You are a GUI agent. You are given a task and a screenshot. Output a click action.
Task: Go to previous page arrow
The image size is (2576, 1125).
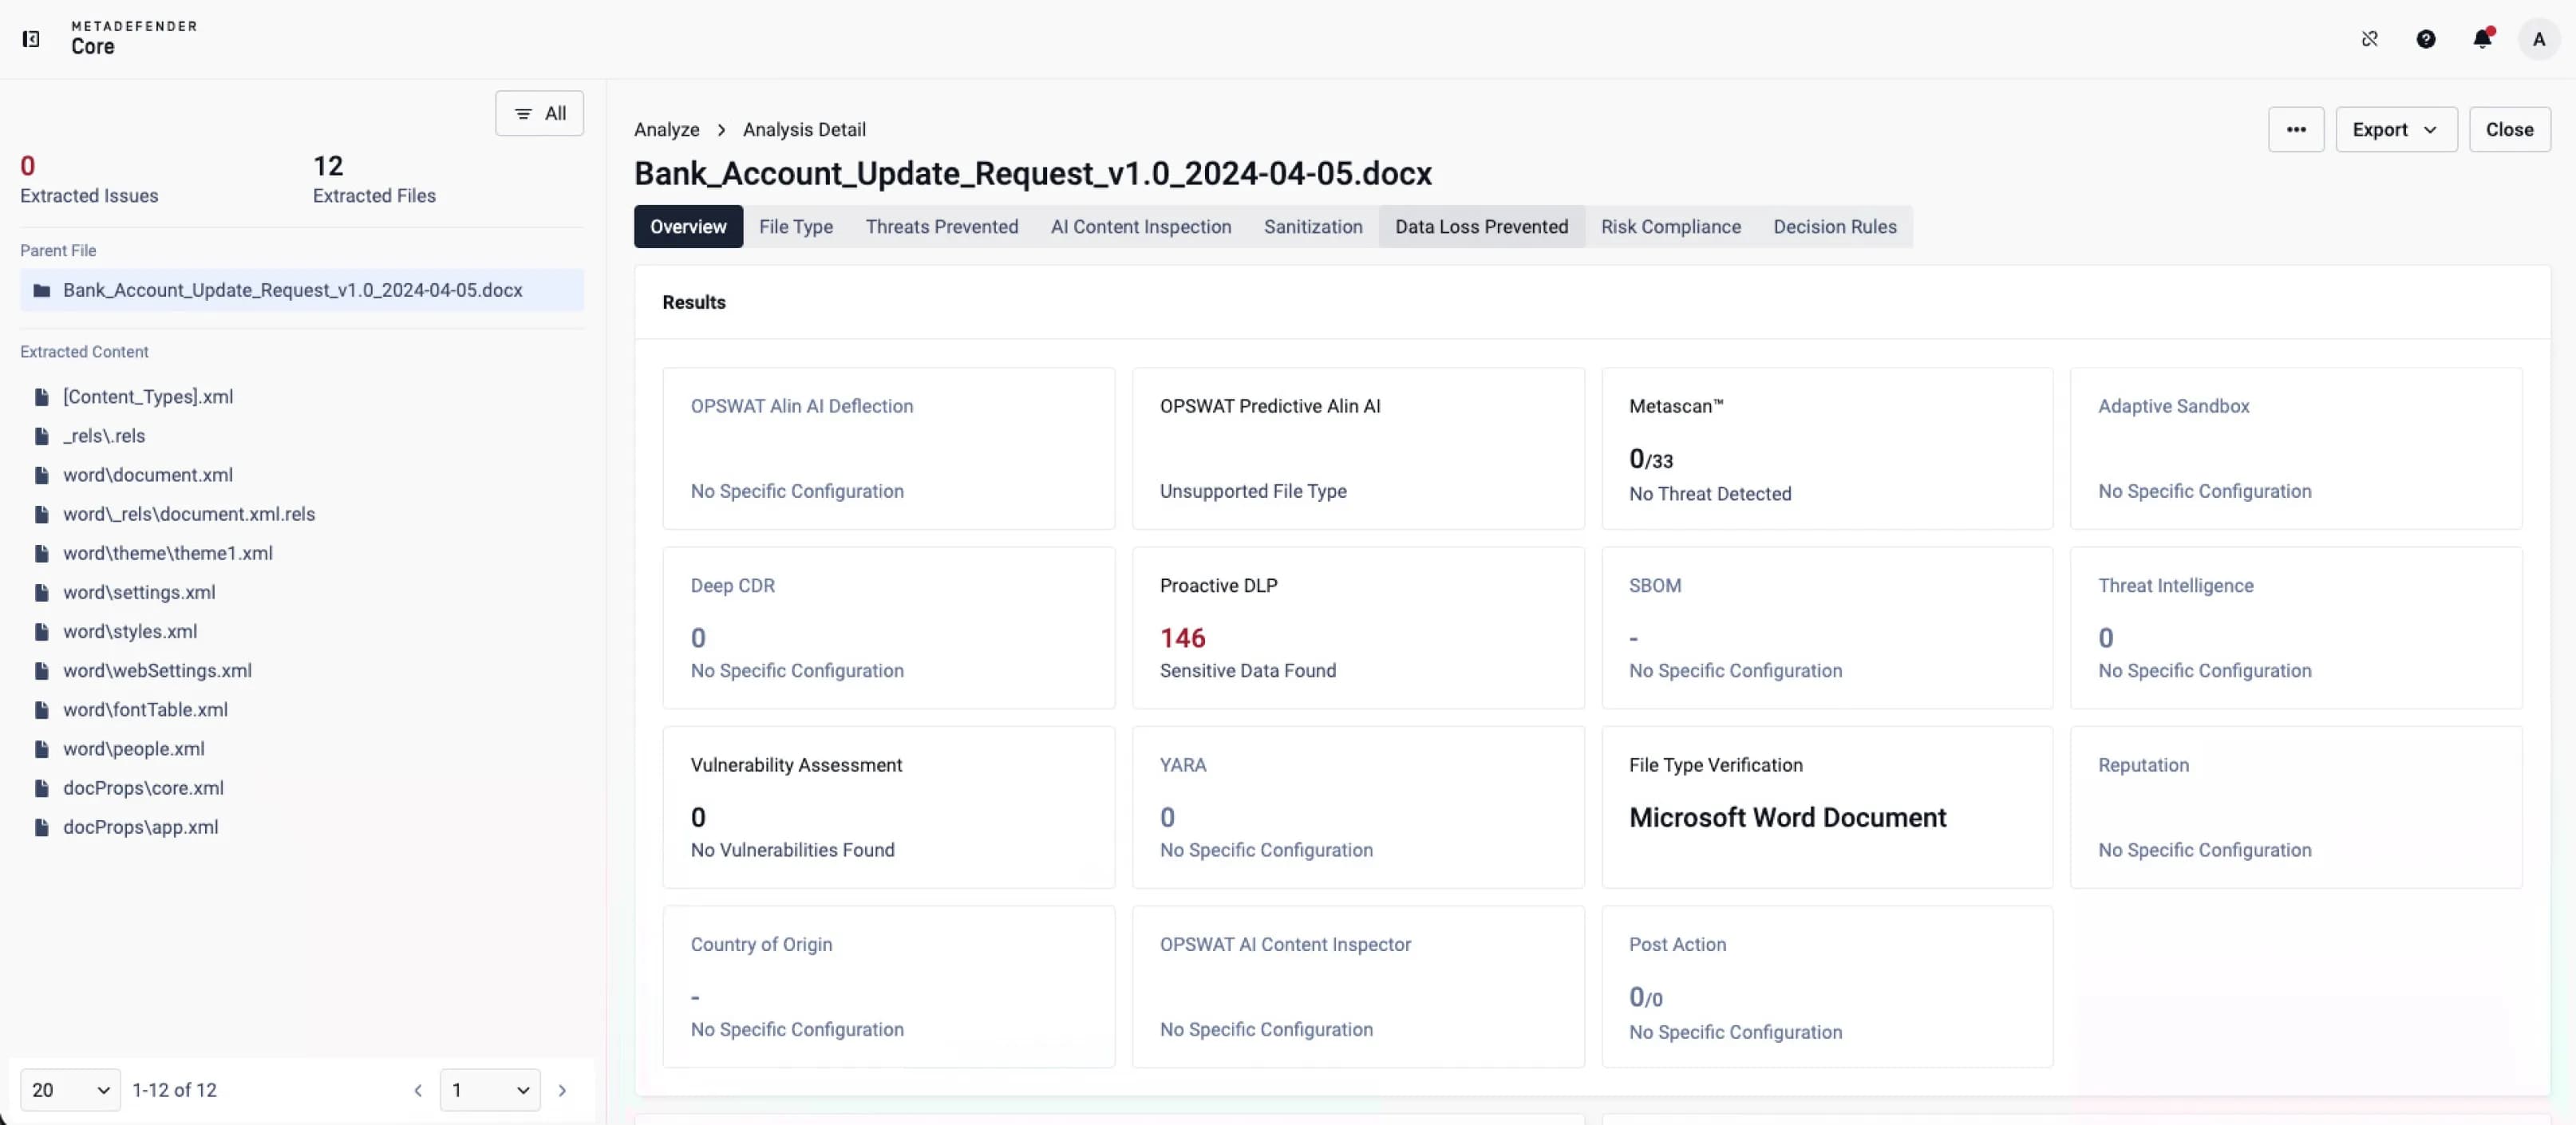click(418, 1090)
